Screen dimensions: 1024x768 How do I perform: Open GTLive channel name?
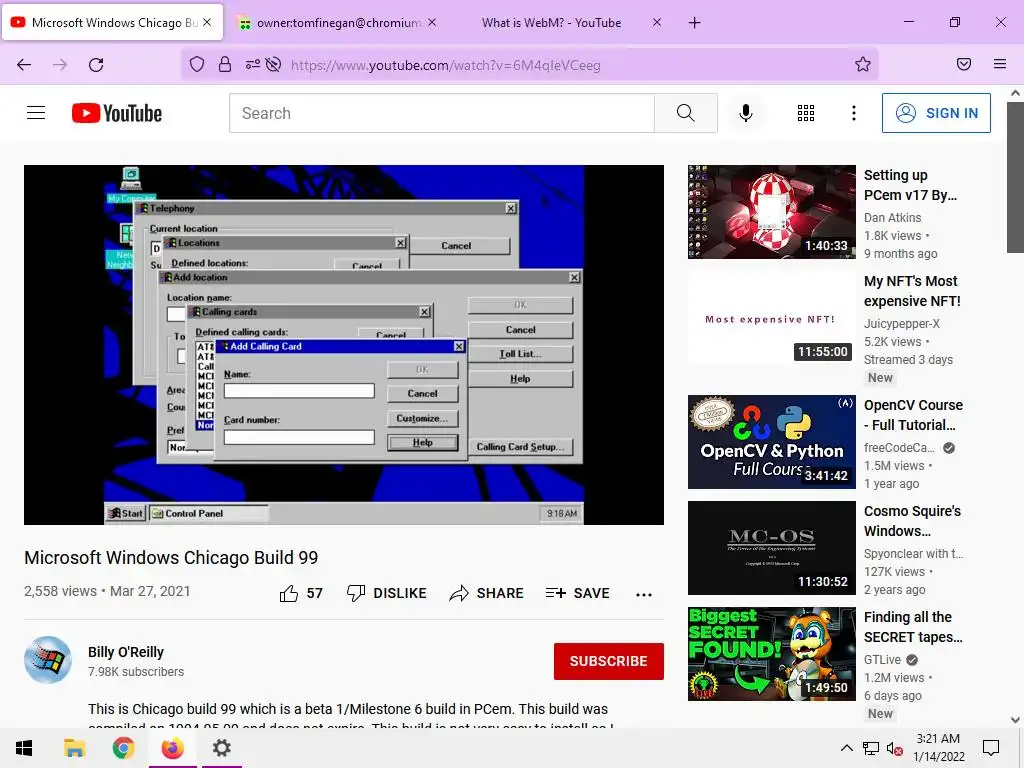pyautogui.click(x=882, y=660)
